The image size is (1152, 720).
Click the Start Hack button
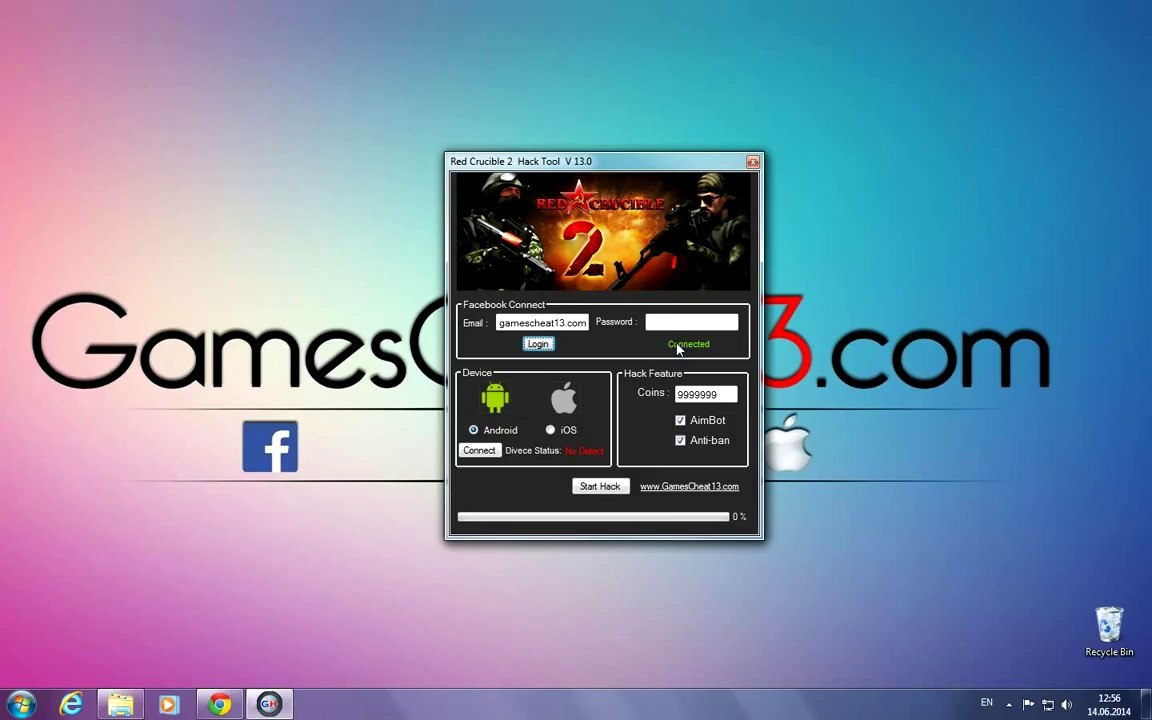click(x=600, y=486)
